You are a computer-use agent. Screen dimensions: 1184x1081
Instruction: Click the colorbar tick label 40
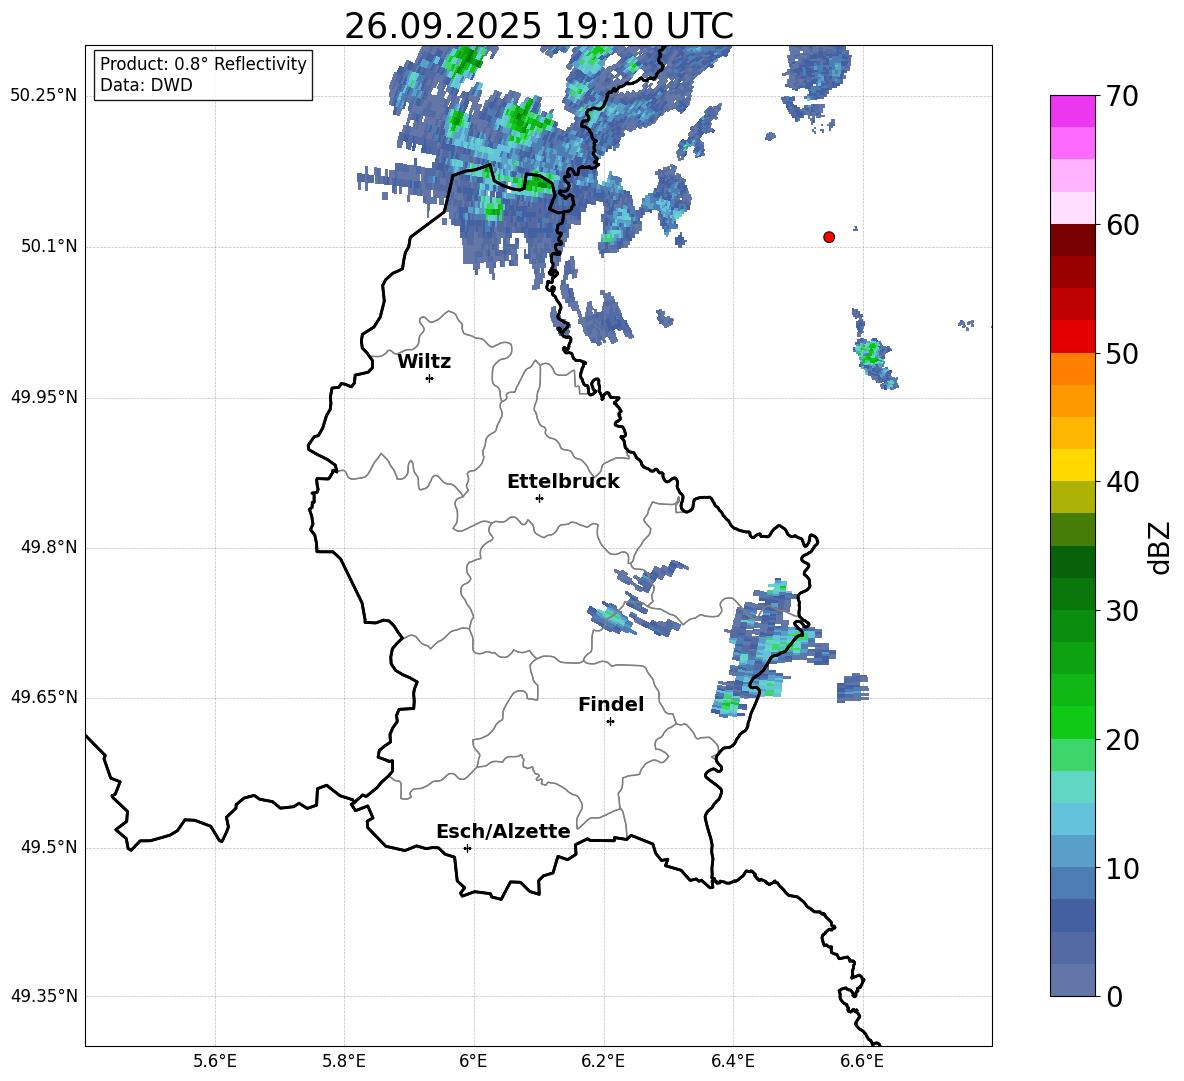click(1122, 482)
